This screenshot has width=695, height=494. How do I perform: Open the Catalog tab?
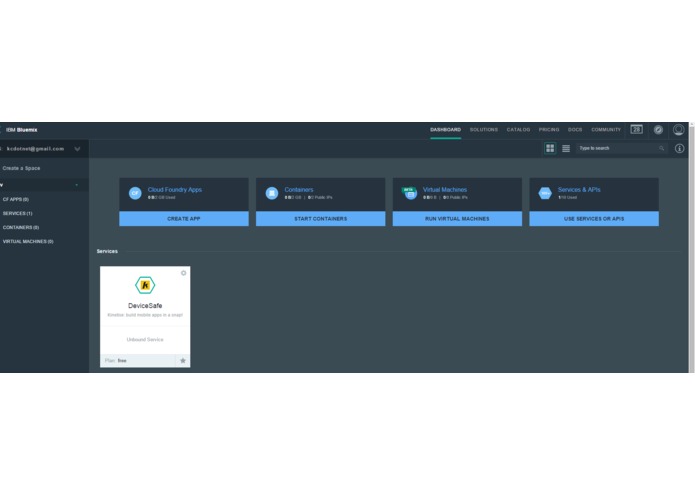click(518, 130)
